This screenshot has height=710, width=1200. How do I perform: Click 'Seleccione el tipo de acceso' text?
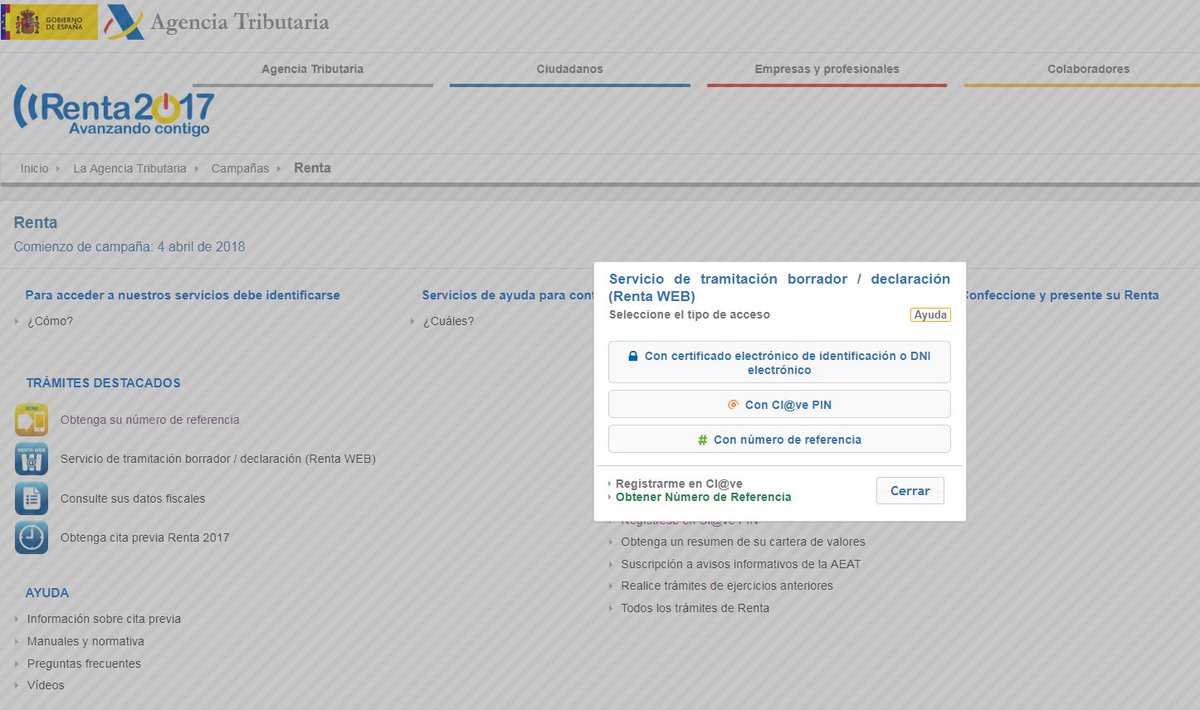pyautogui.click(x=689, y=314)
